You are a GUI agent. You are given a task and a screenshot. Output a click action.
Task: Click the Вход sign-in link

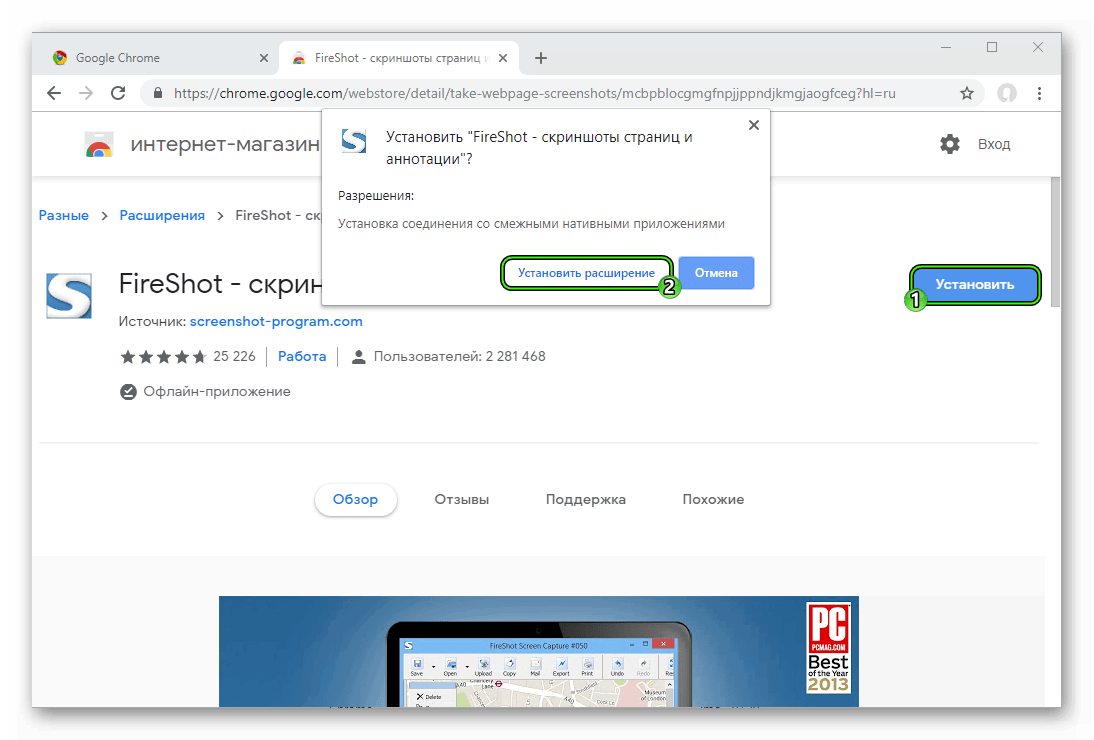point(994,144)
